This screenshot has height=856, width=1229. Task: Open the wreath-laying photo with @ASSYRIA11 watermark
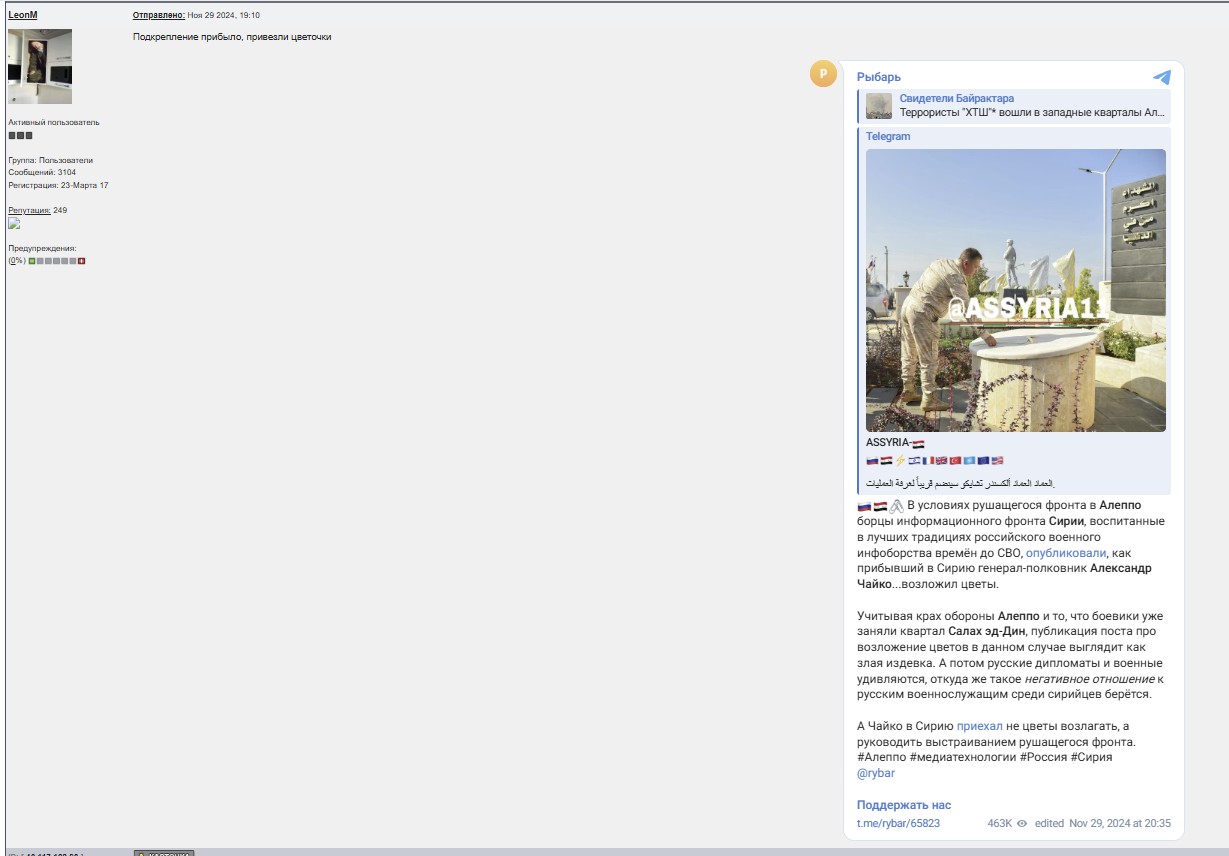(1016, 290)
